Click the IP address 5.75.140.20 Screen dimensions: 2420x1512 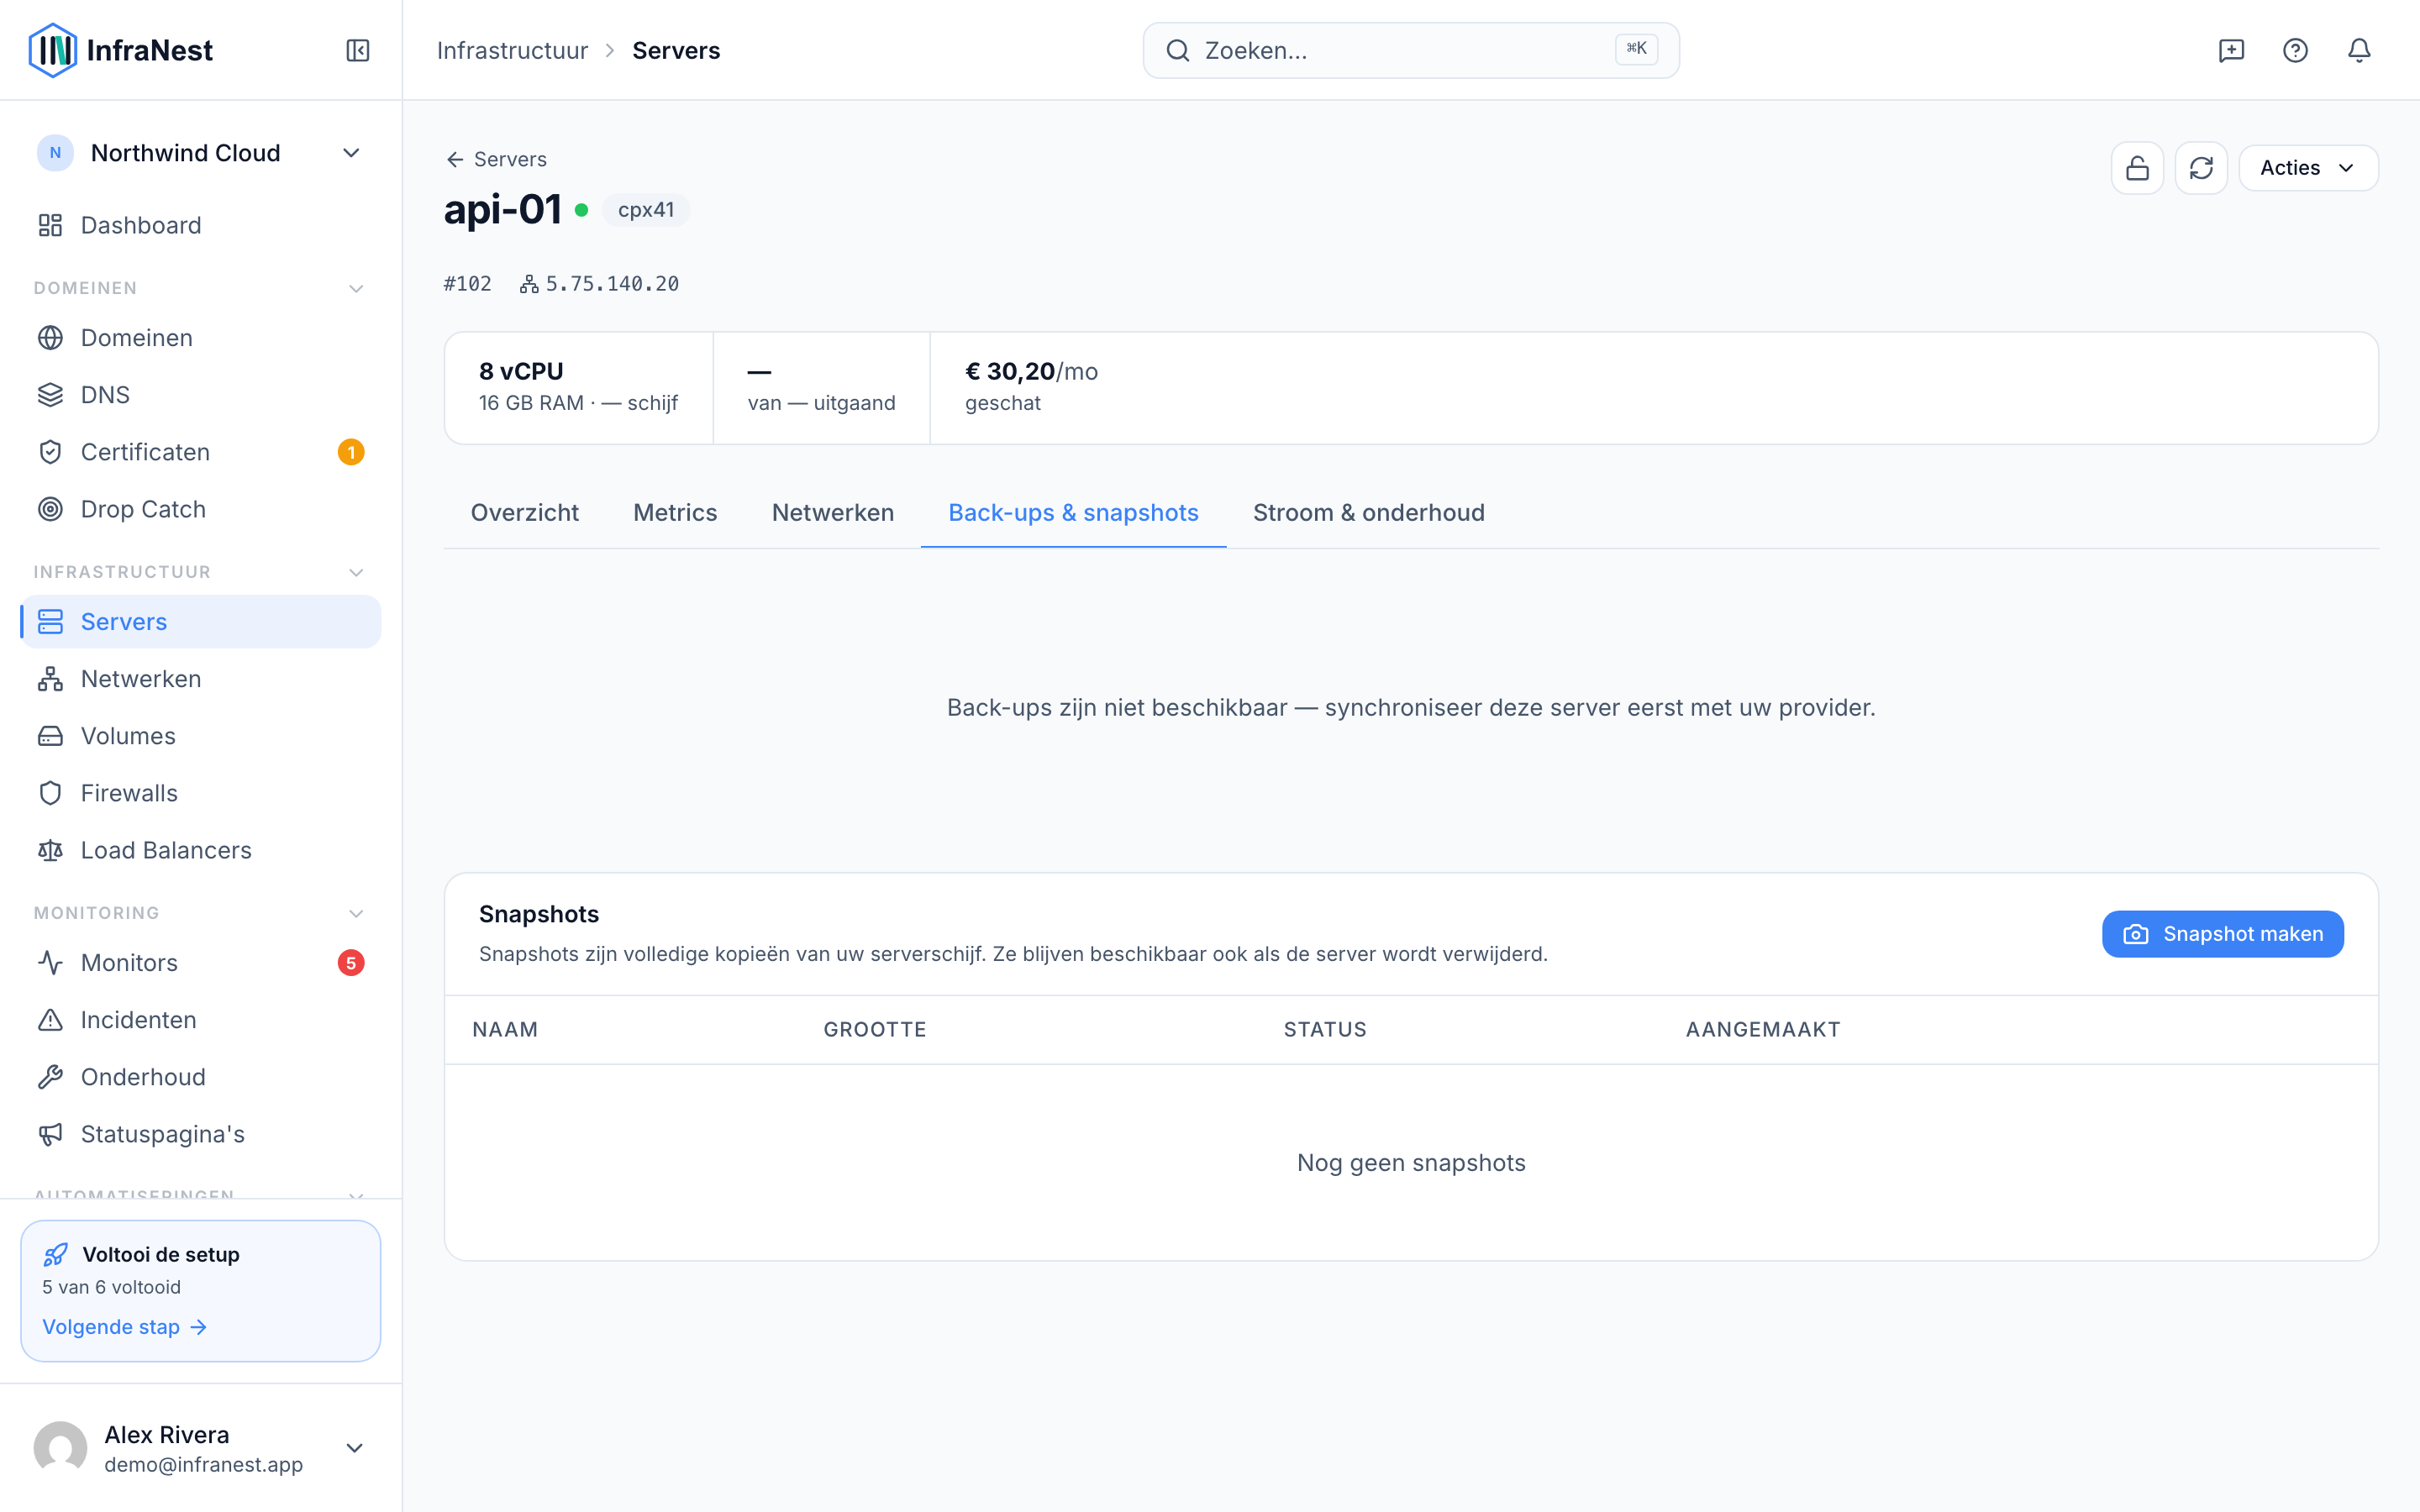click(612, 285)
